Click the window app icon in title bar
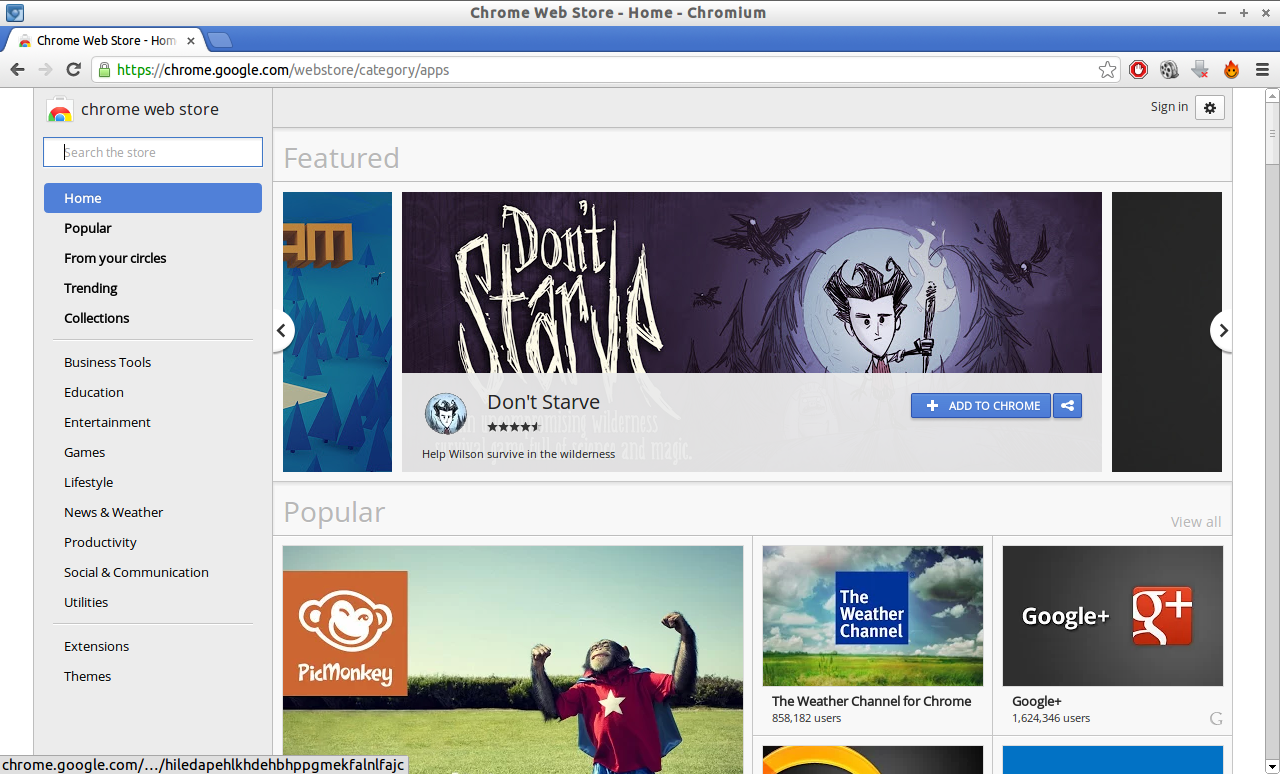This screenshot has height=774, width=1280. click(15, 13)
